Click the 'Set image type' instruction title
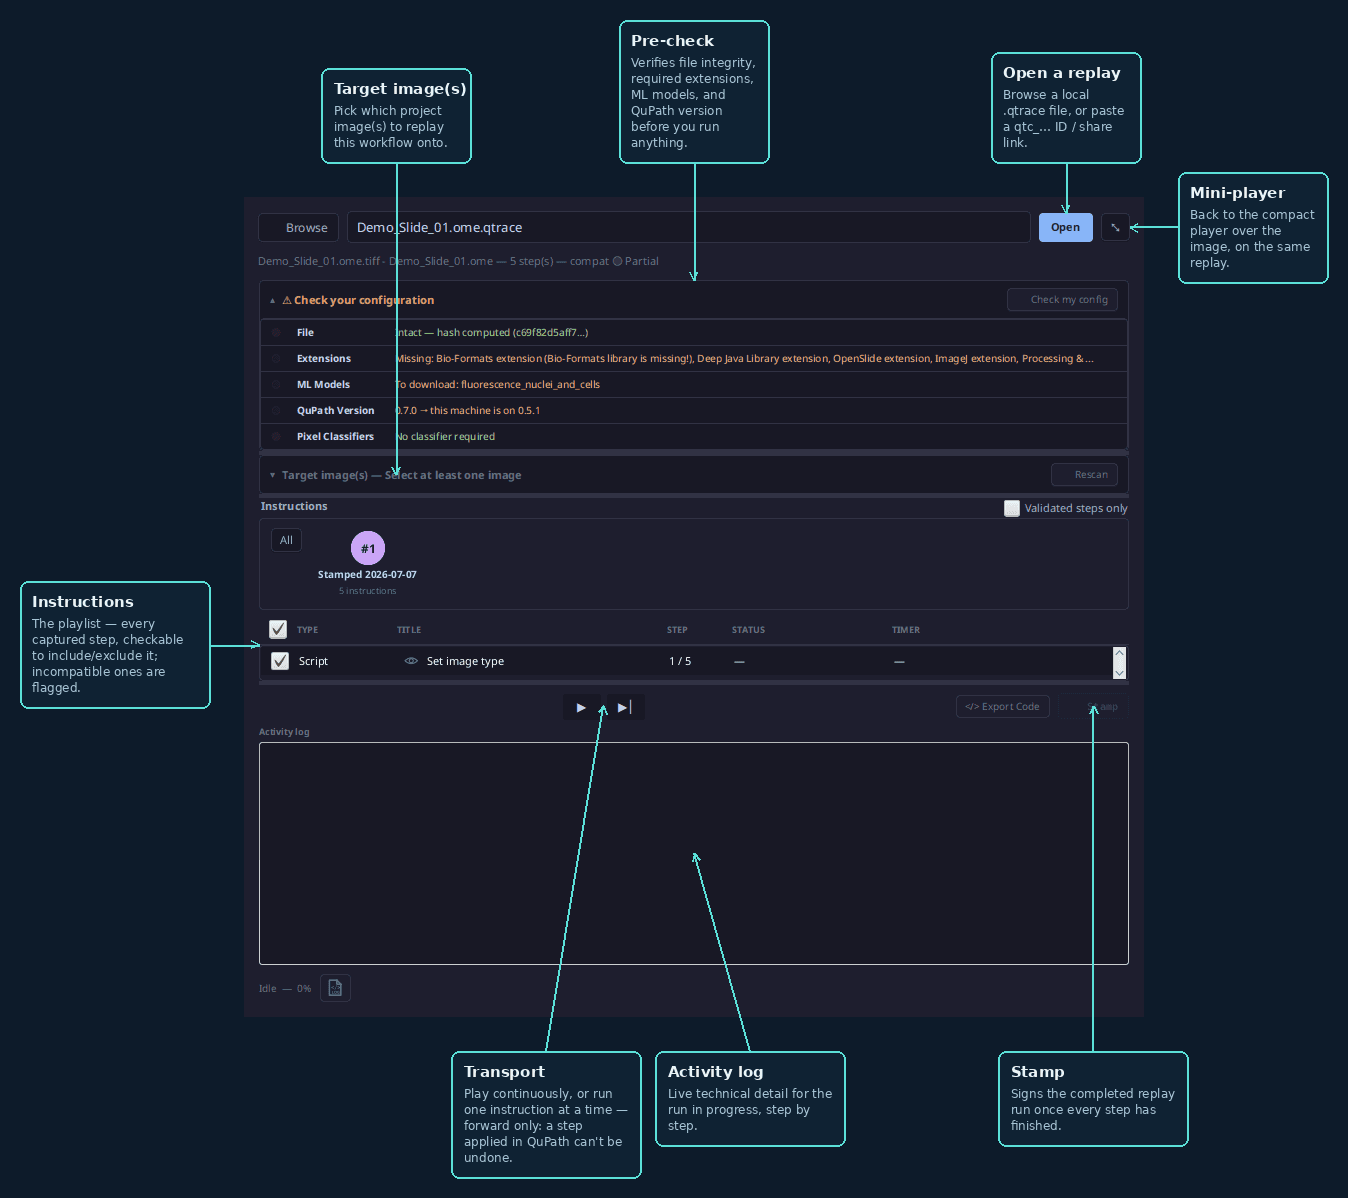The width and height of the screenshot is (1348, 1198). point(465,661)
